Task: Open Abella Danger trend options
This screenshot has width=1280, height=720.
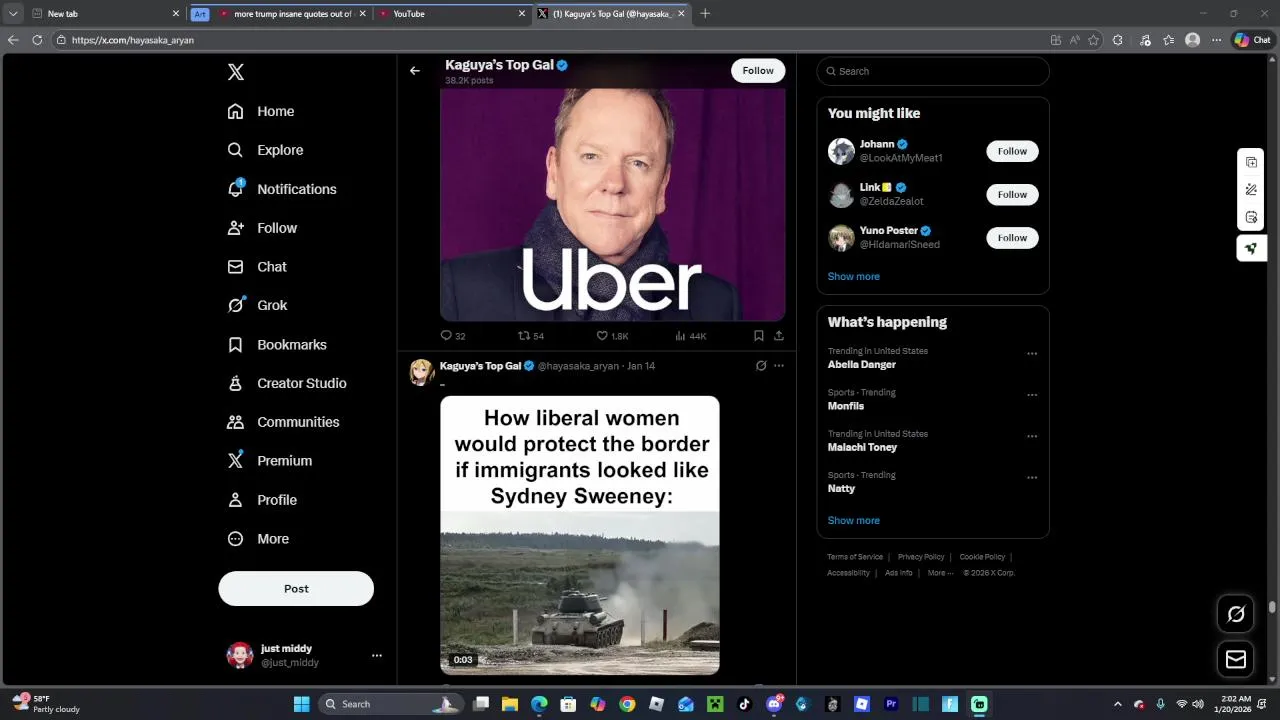Action: [x=1032, y=353]
